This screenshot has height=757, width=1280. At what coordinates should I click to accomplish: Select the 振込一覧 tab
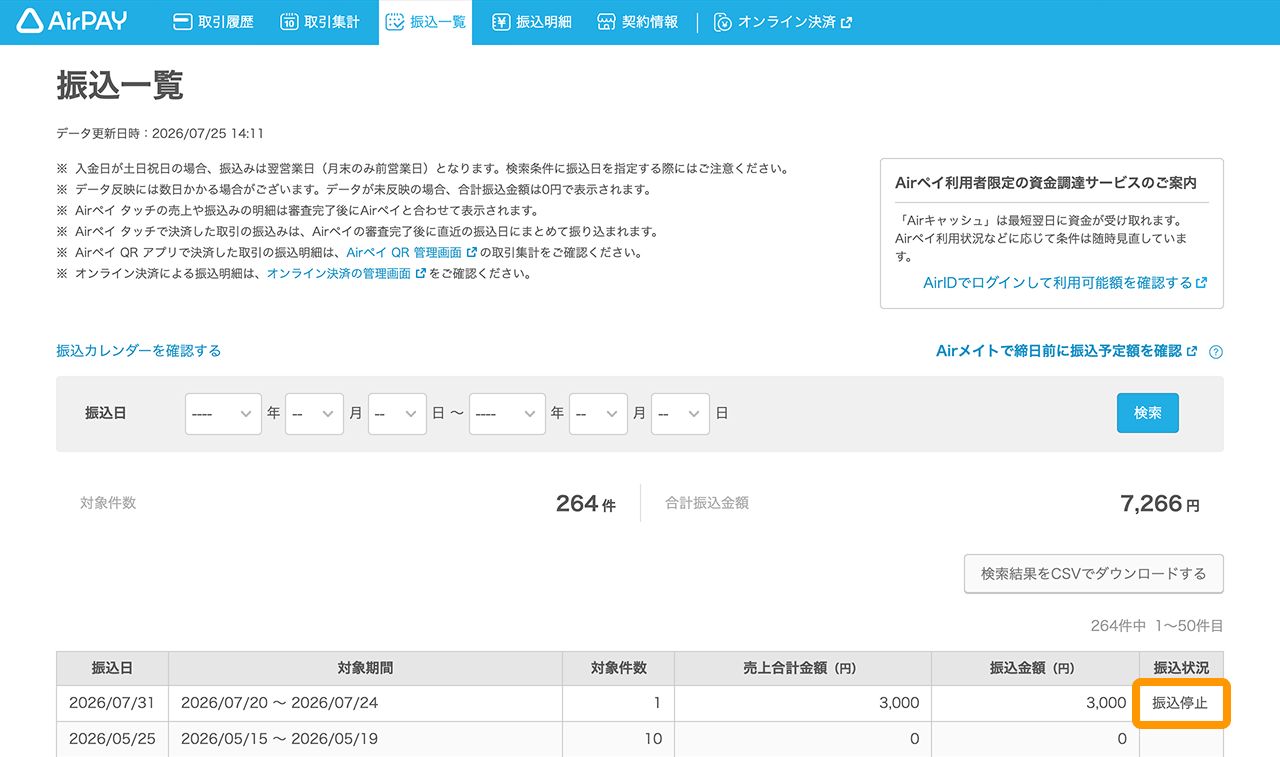click(x=425, y=22)
